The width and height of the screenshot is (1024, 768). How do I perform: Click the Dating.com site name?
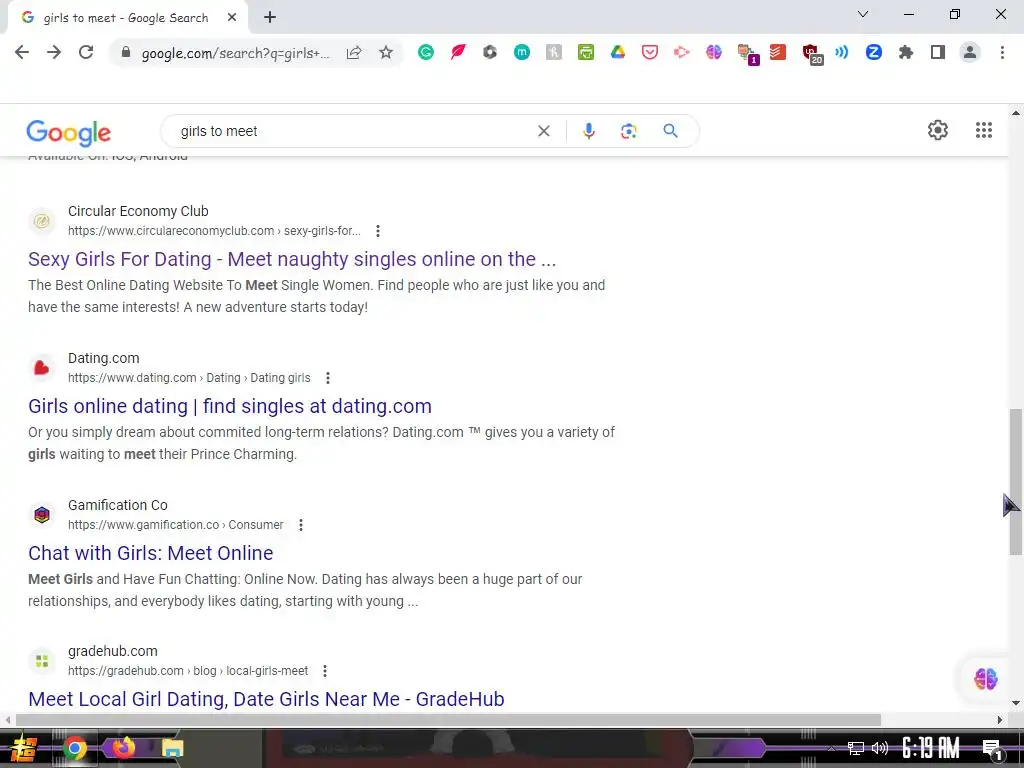tap(104, 358)
